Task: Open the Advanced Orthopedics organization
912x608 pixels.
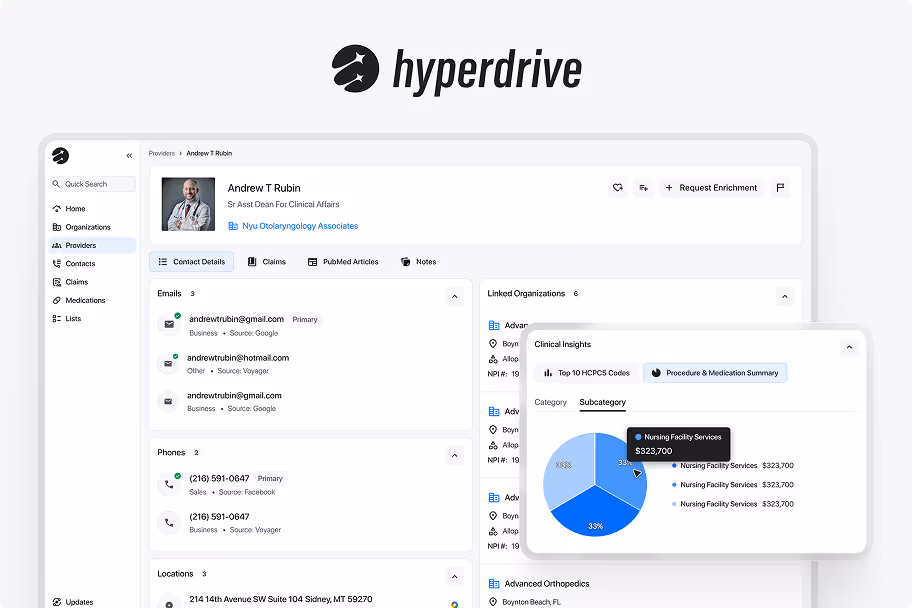Action: [x=547, y=584]
